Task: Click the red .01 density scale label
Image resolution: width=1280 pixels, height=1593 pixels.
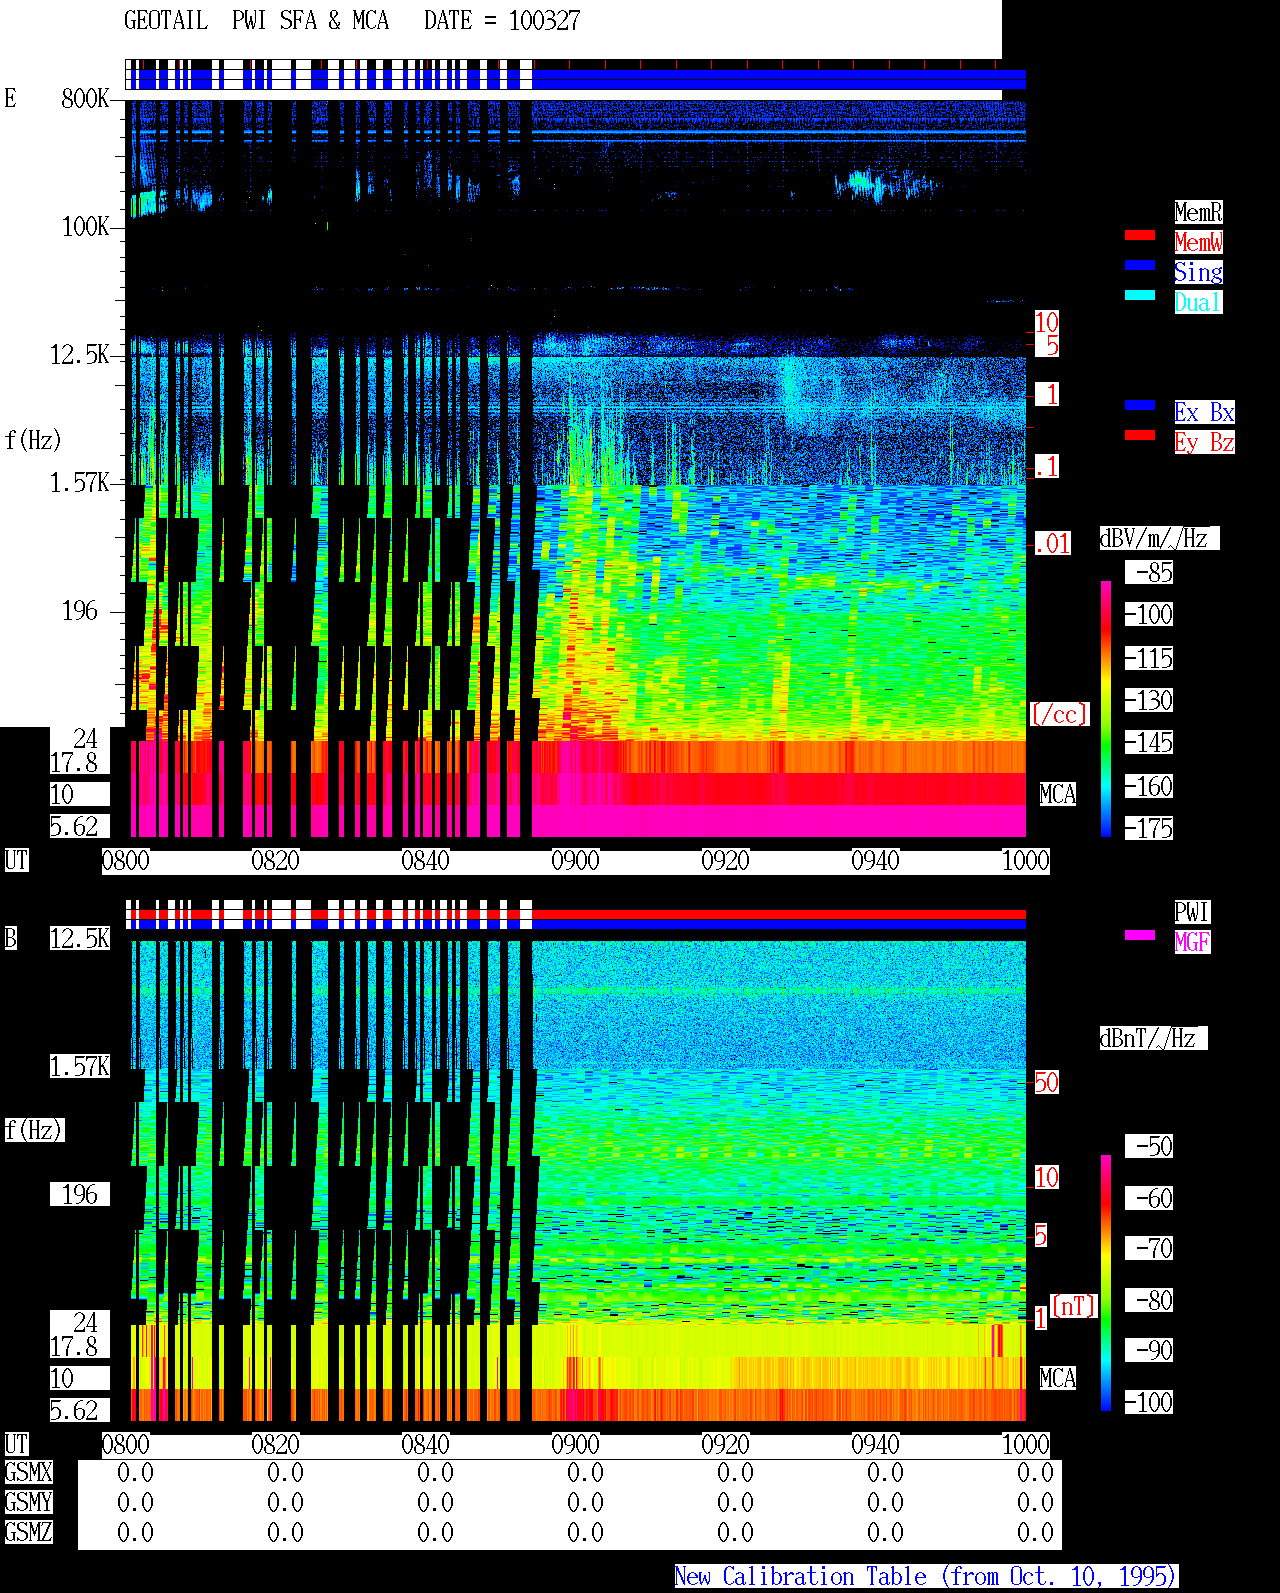Action: point(1052,544)
